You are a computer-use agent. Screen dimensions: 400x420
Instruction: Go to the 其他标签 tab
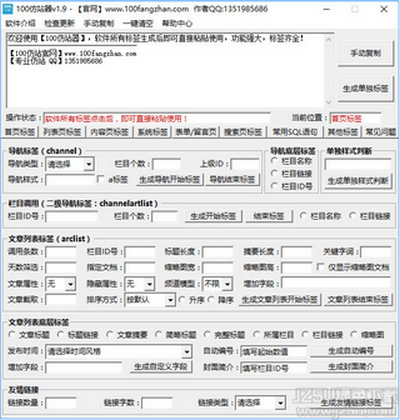[x=343, y=132]
